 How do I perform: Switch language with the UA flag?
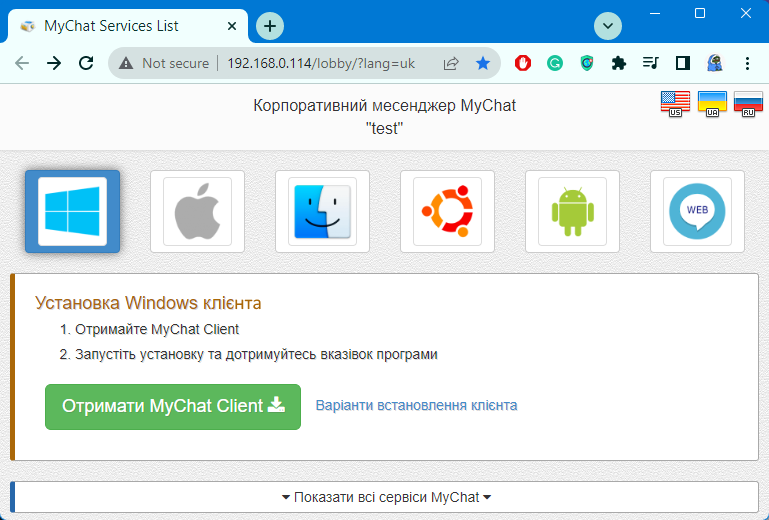(x=712, y=103)
